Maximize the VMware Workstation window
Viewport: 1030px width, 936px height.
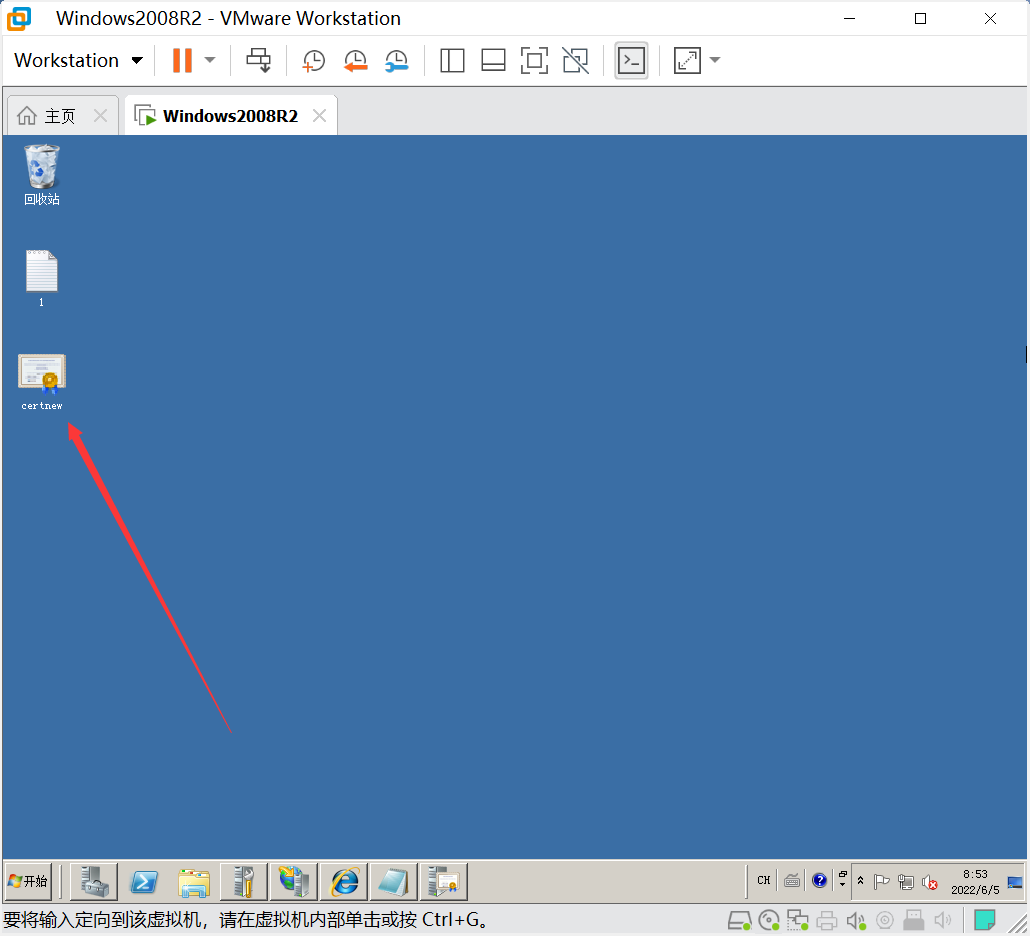coord(920,18)
